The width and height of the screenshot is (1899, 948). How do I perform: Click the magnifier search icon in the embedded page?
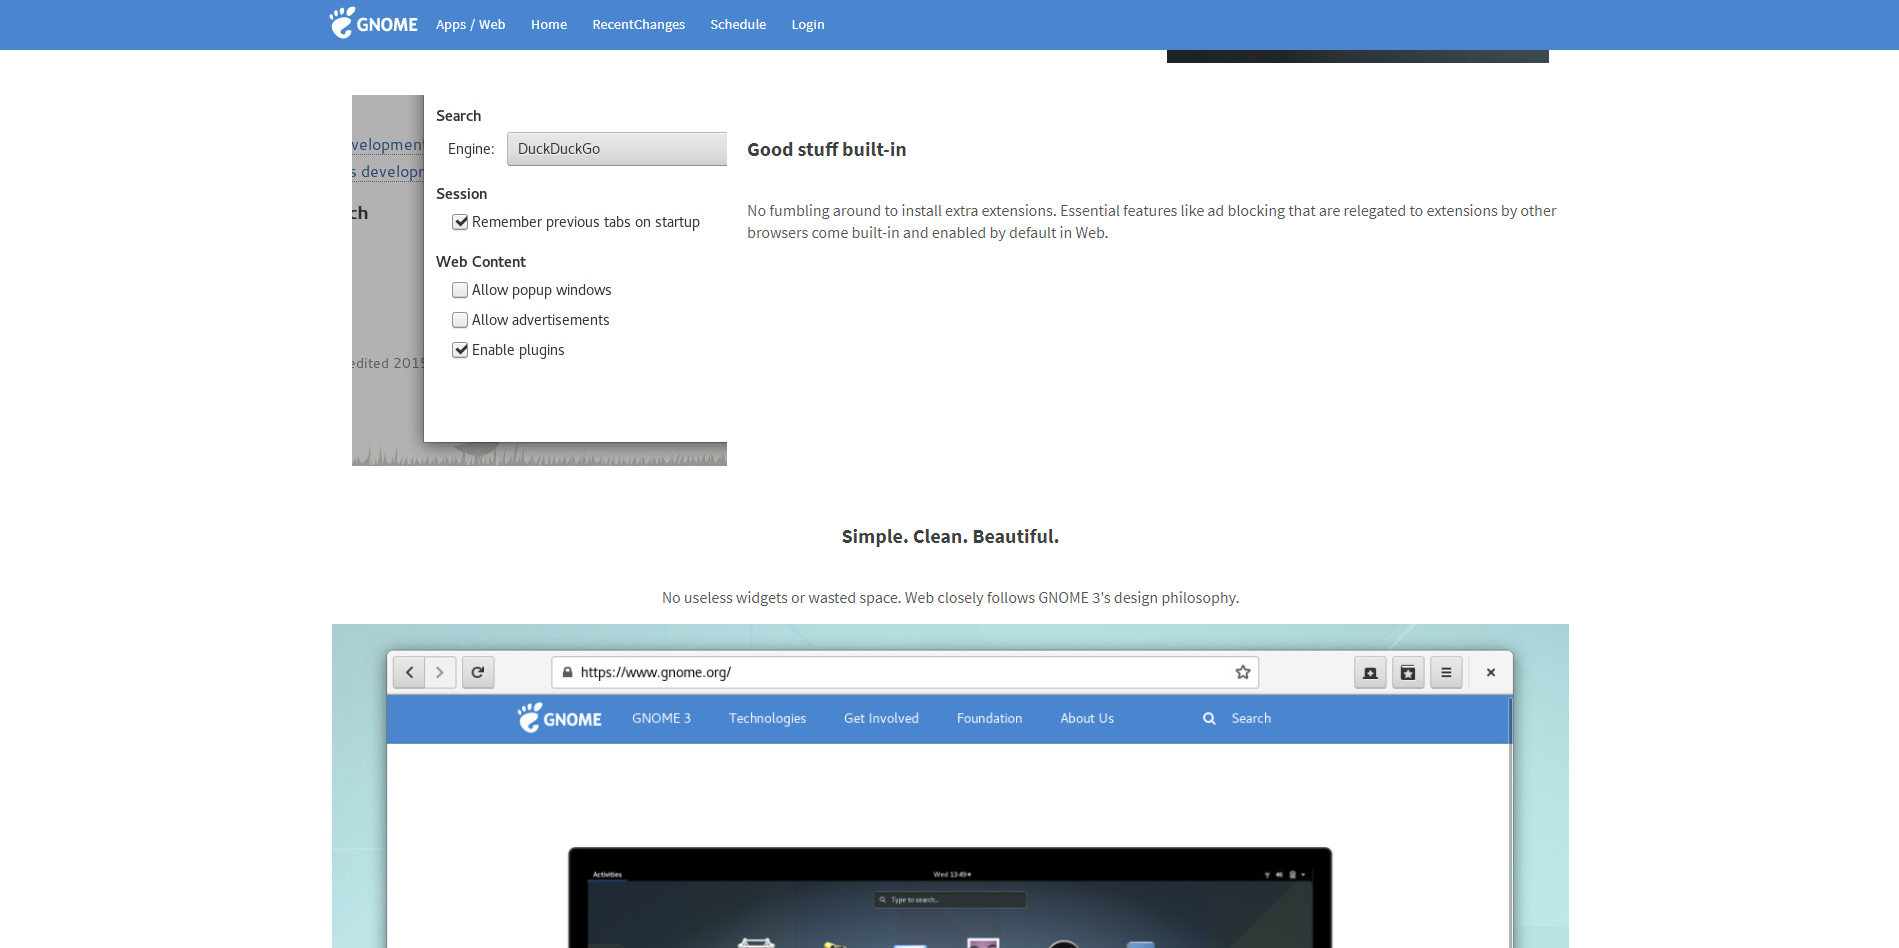(1209, 718)
